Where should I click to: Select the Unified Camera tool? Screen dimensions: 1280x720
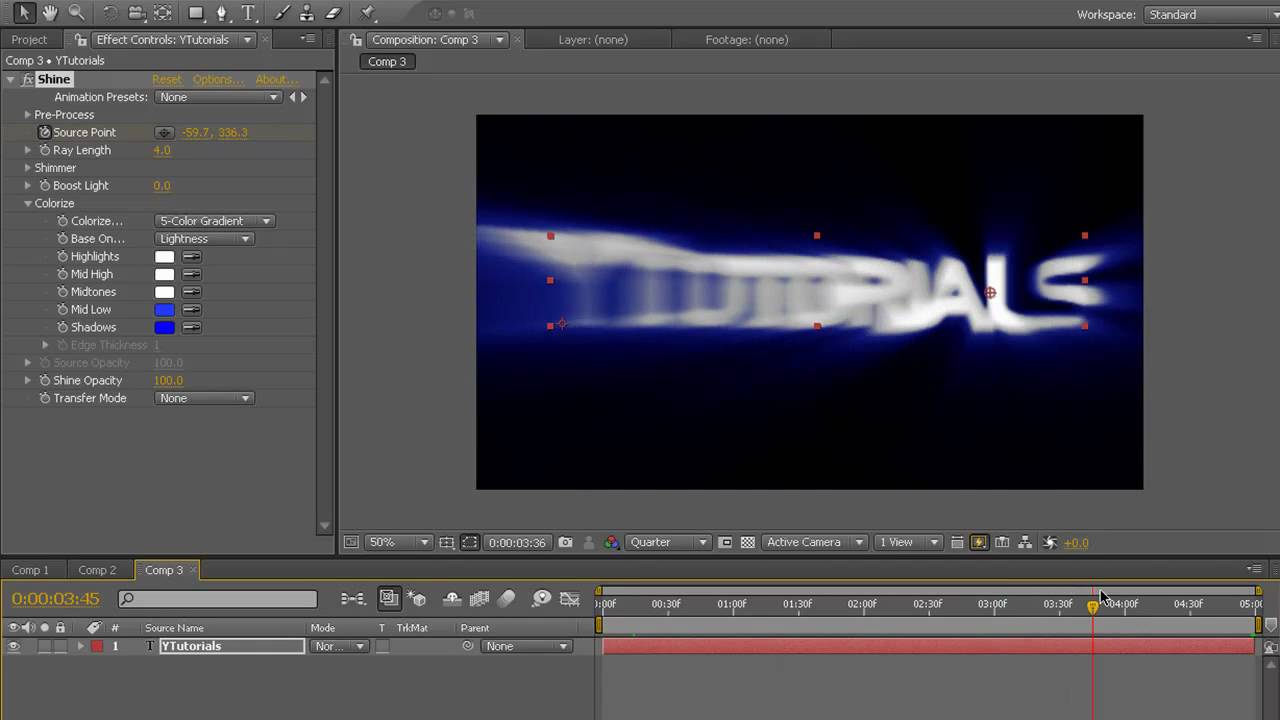tap(136, 13)
